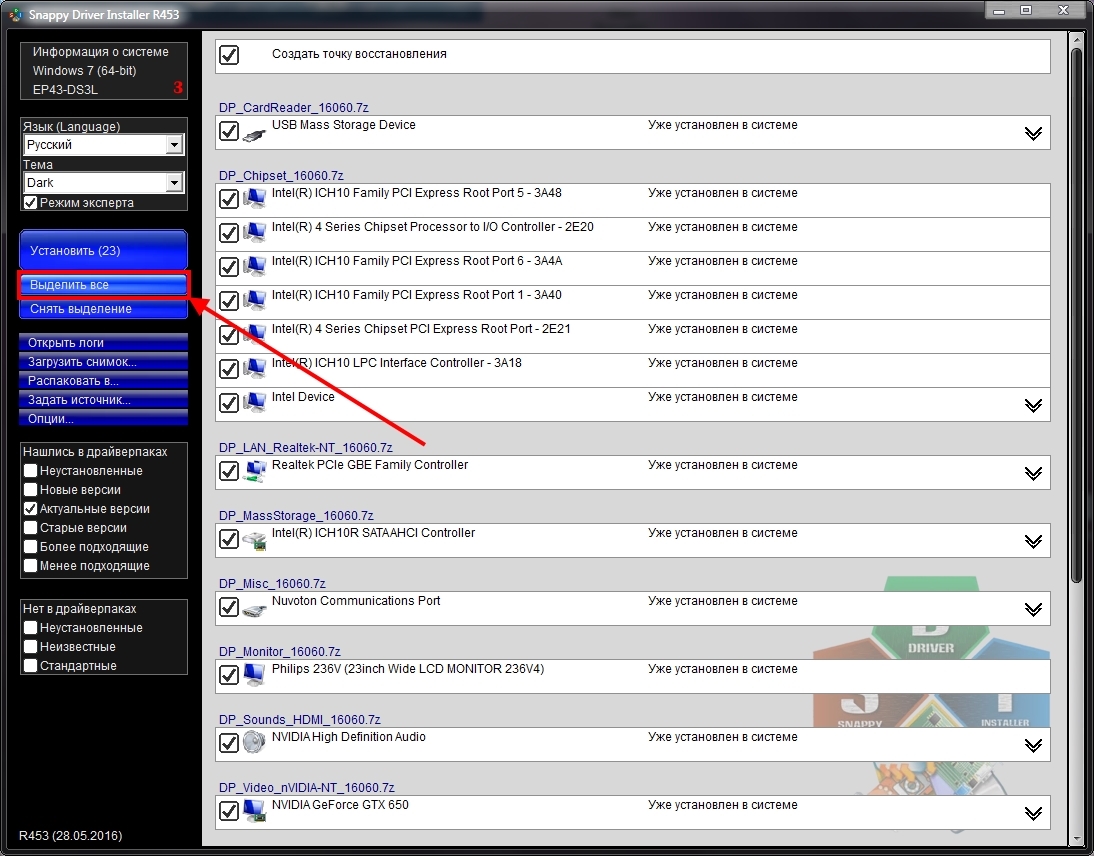The height and width of the screenshot is (856, 1094).
Task: Enable the 'Стандартные' filter
Action: 30,666
